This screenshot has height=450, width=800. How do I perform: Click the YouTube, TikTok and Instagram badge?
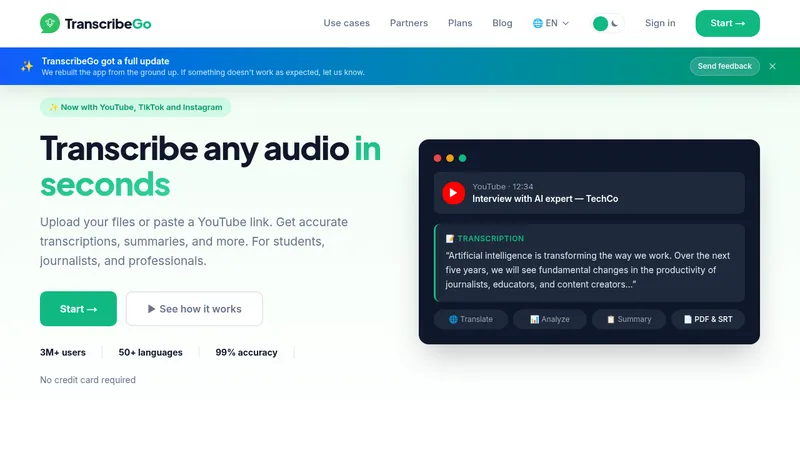(x=136, y=107)
